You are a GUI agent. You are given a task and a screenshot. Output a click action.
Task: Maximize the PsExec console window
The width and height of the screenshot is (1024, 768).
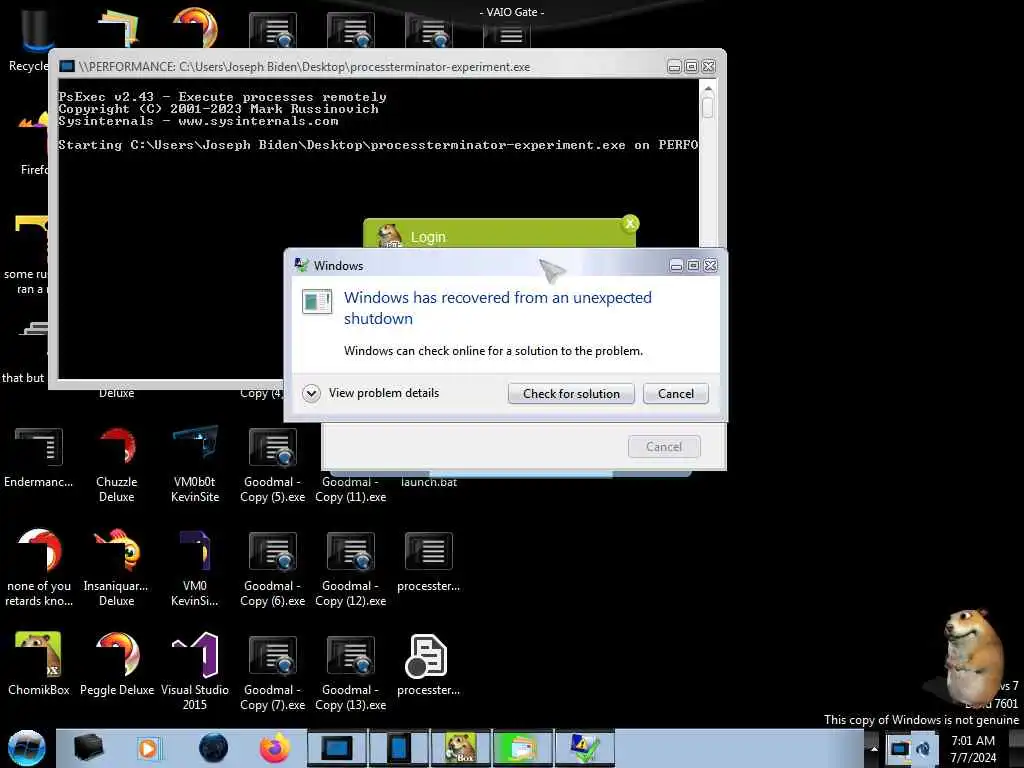pyautogui.click(x=691, y=67)
